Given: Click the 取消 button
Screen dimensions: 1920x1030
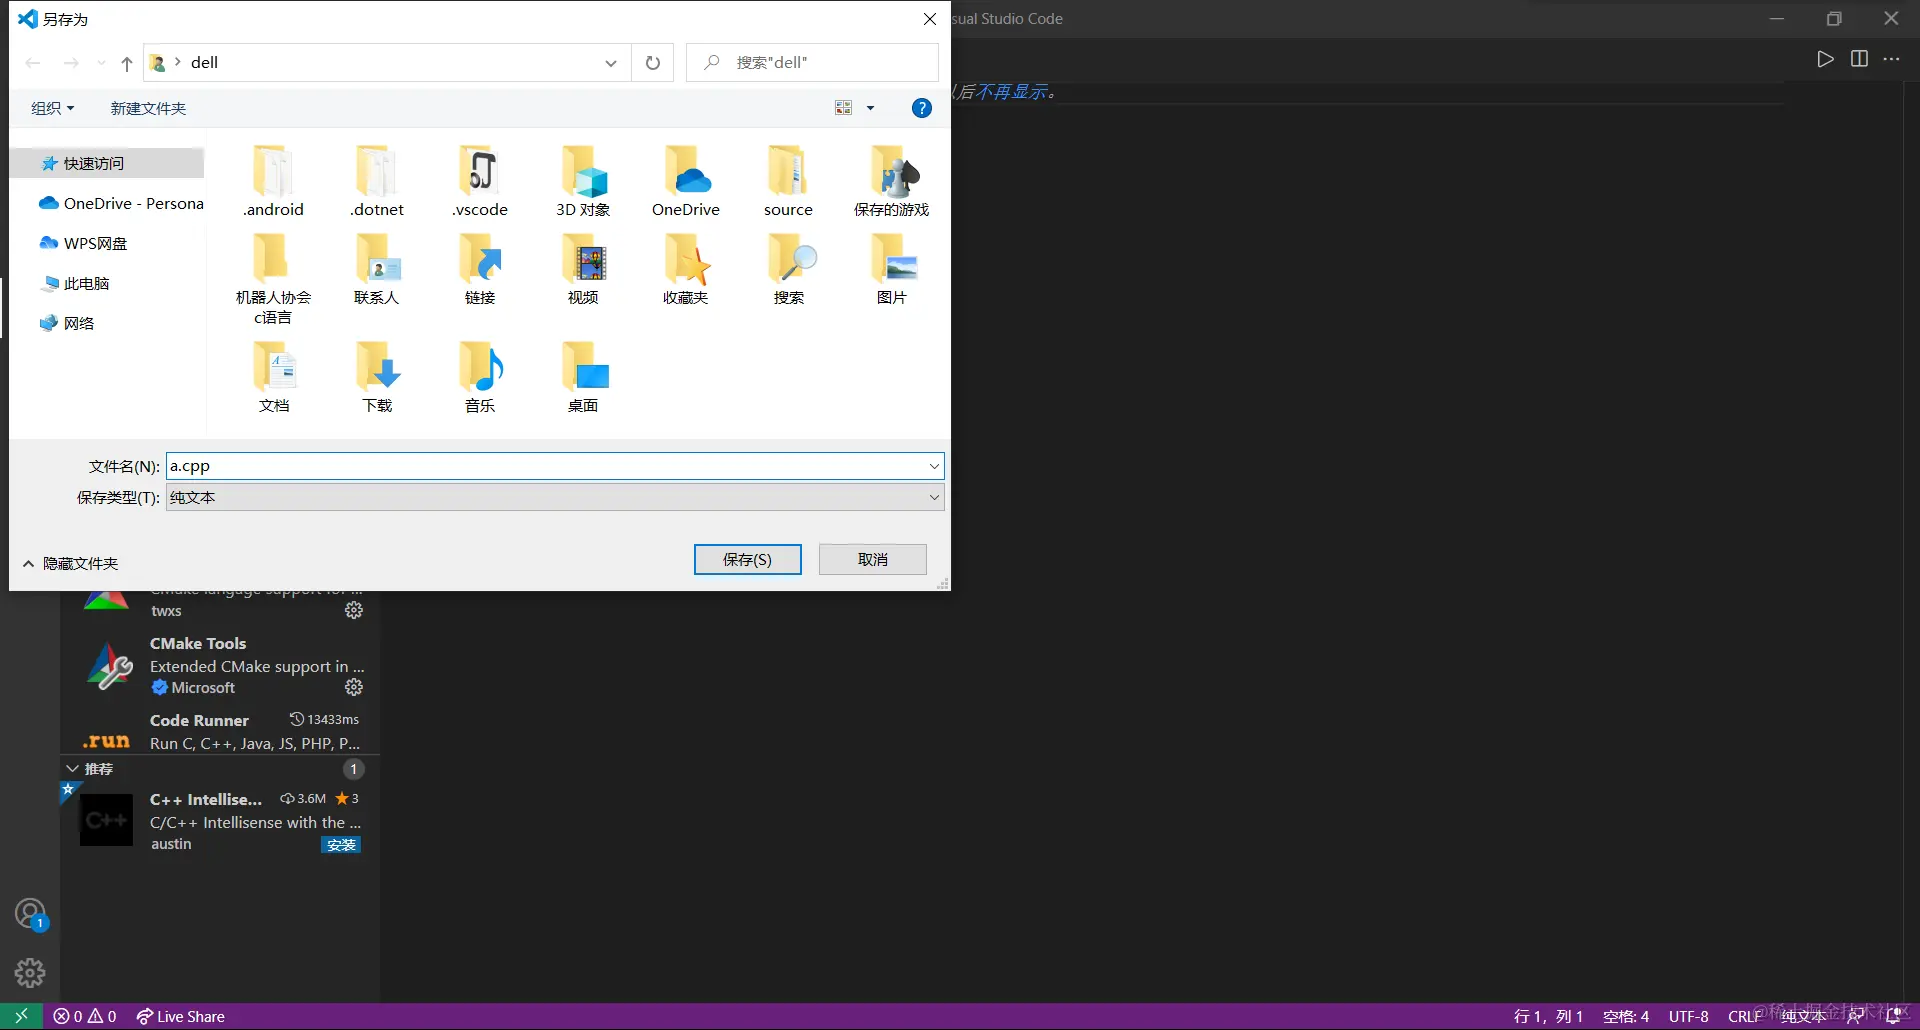Looking at the screenshot, I should click(873, 559).
